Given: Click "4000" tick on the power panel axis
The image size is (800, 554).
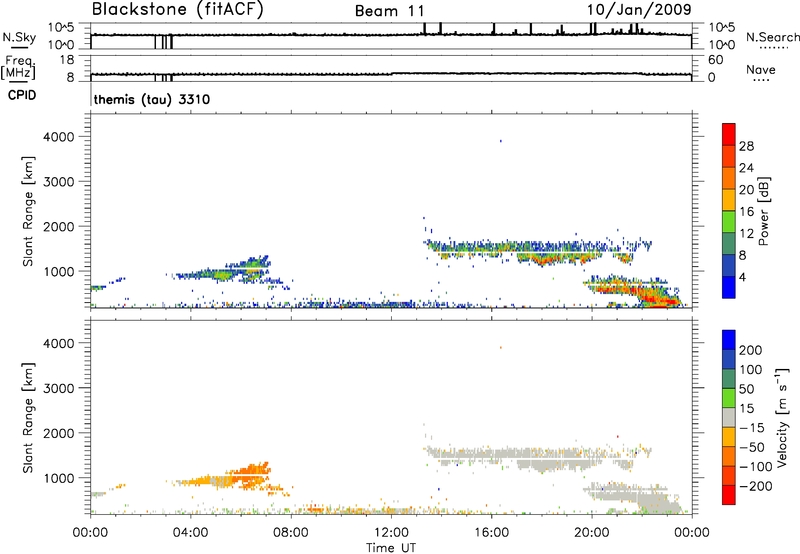Looking at the screenshot, I should (59, 137).
